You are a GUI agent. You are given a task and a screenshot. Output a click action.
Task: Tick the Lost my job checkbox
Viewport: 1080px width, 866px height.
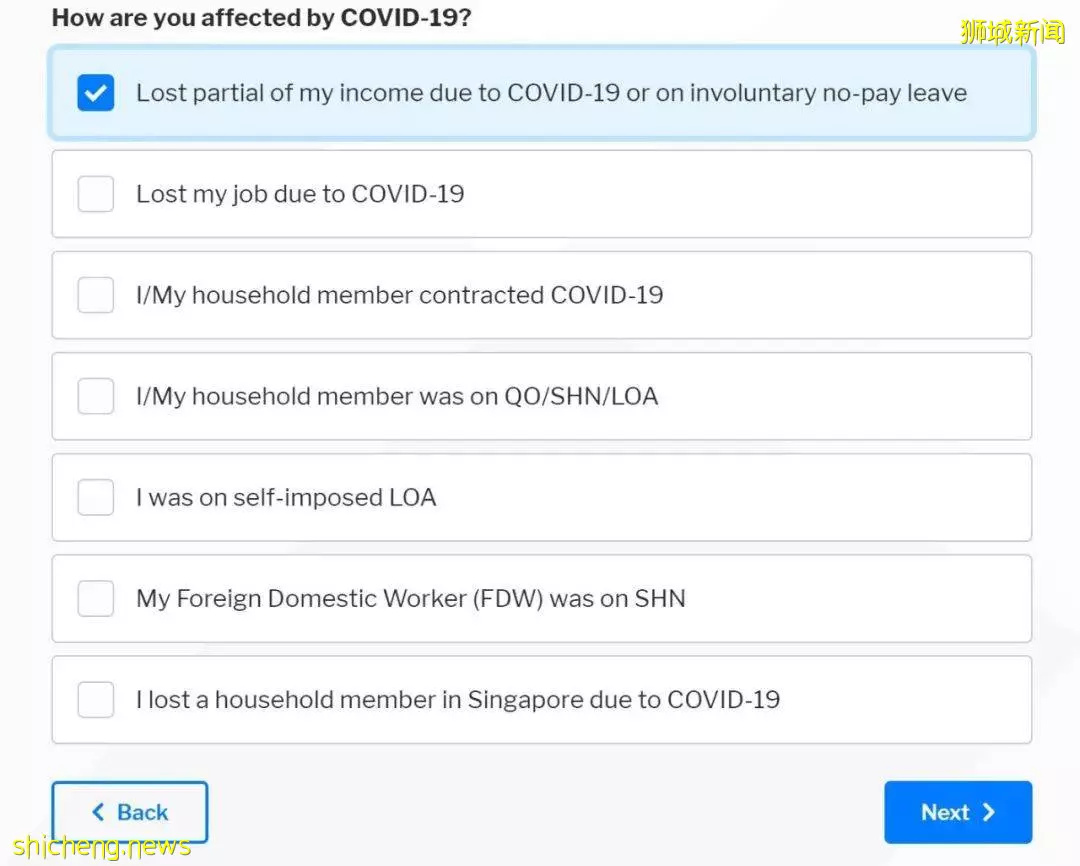point(96,194)
